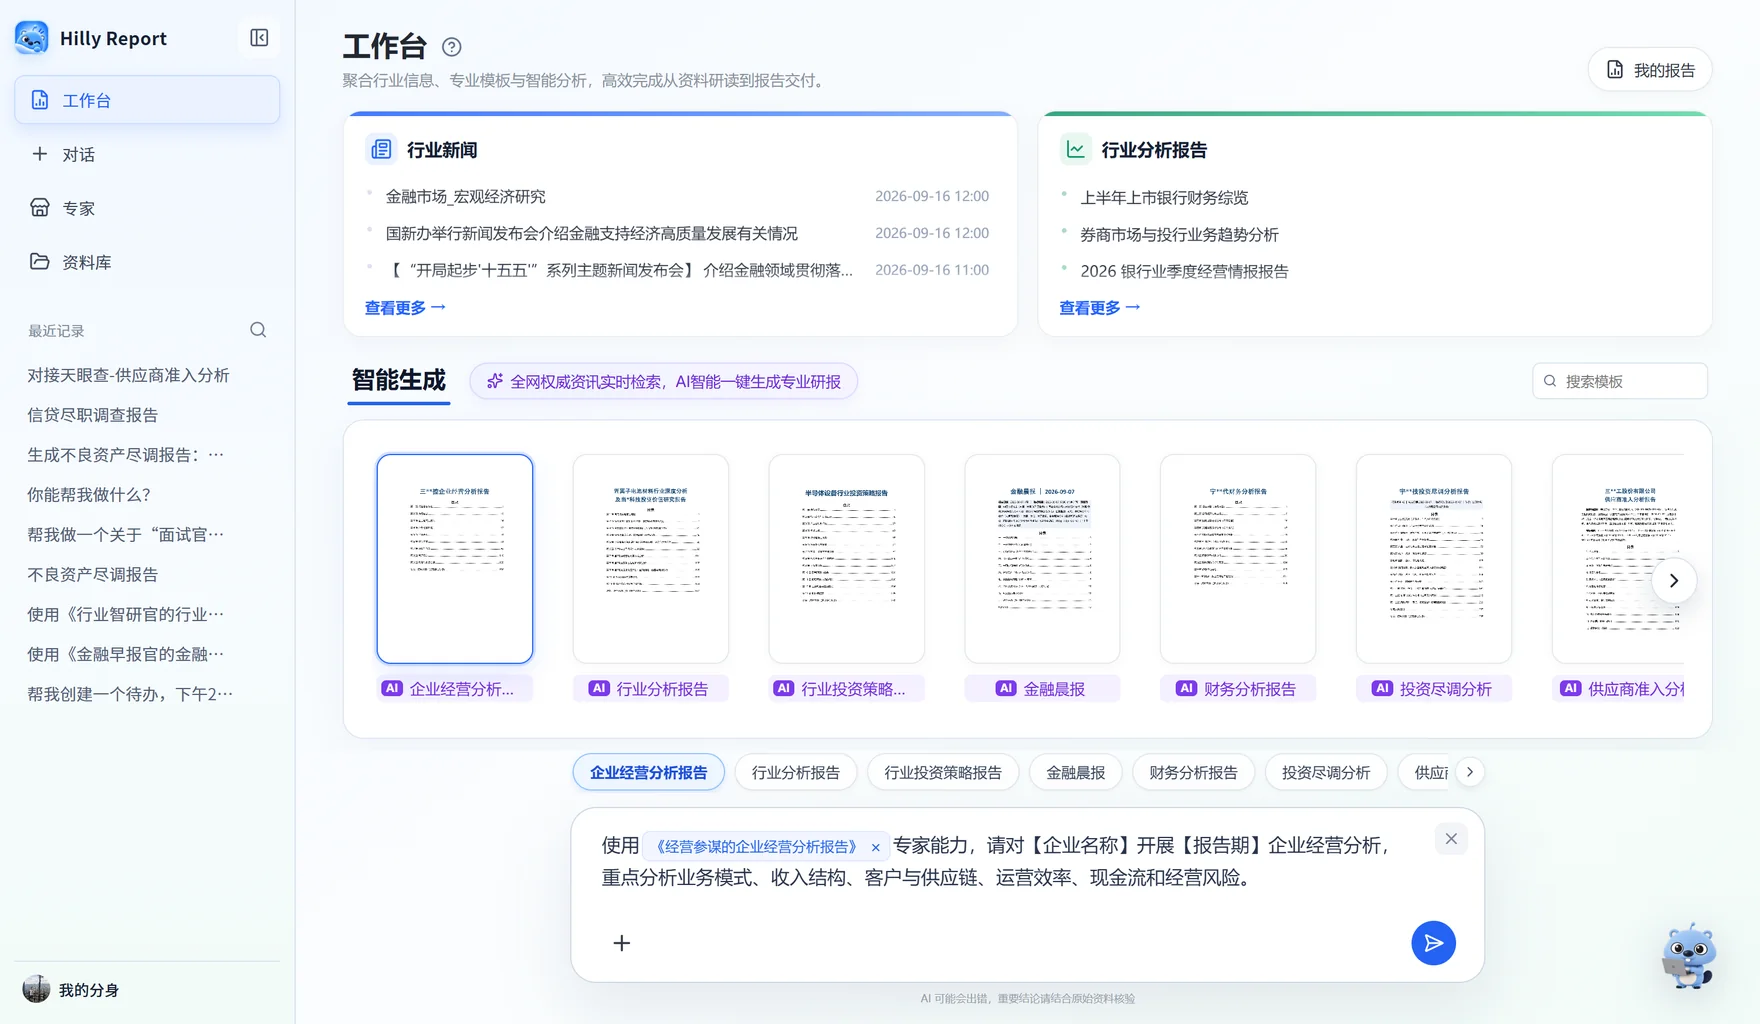Remove the 经营参谋的企业经营分析报告 tag

[876, 847]
